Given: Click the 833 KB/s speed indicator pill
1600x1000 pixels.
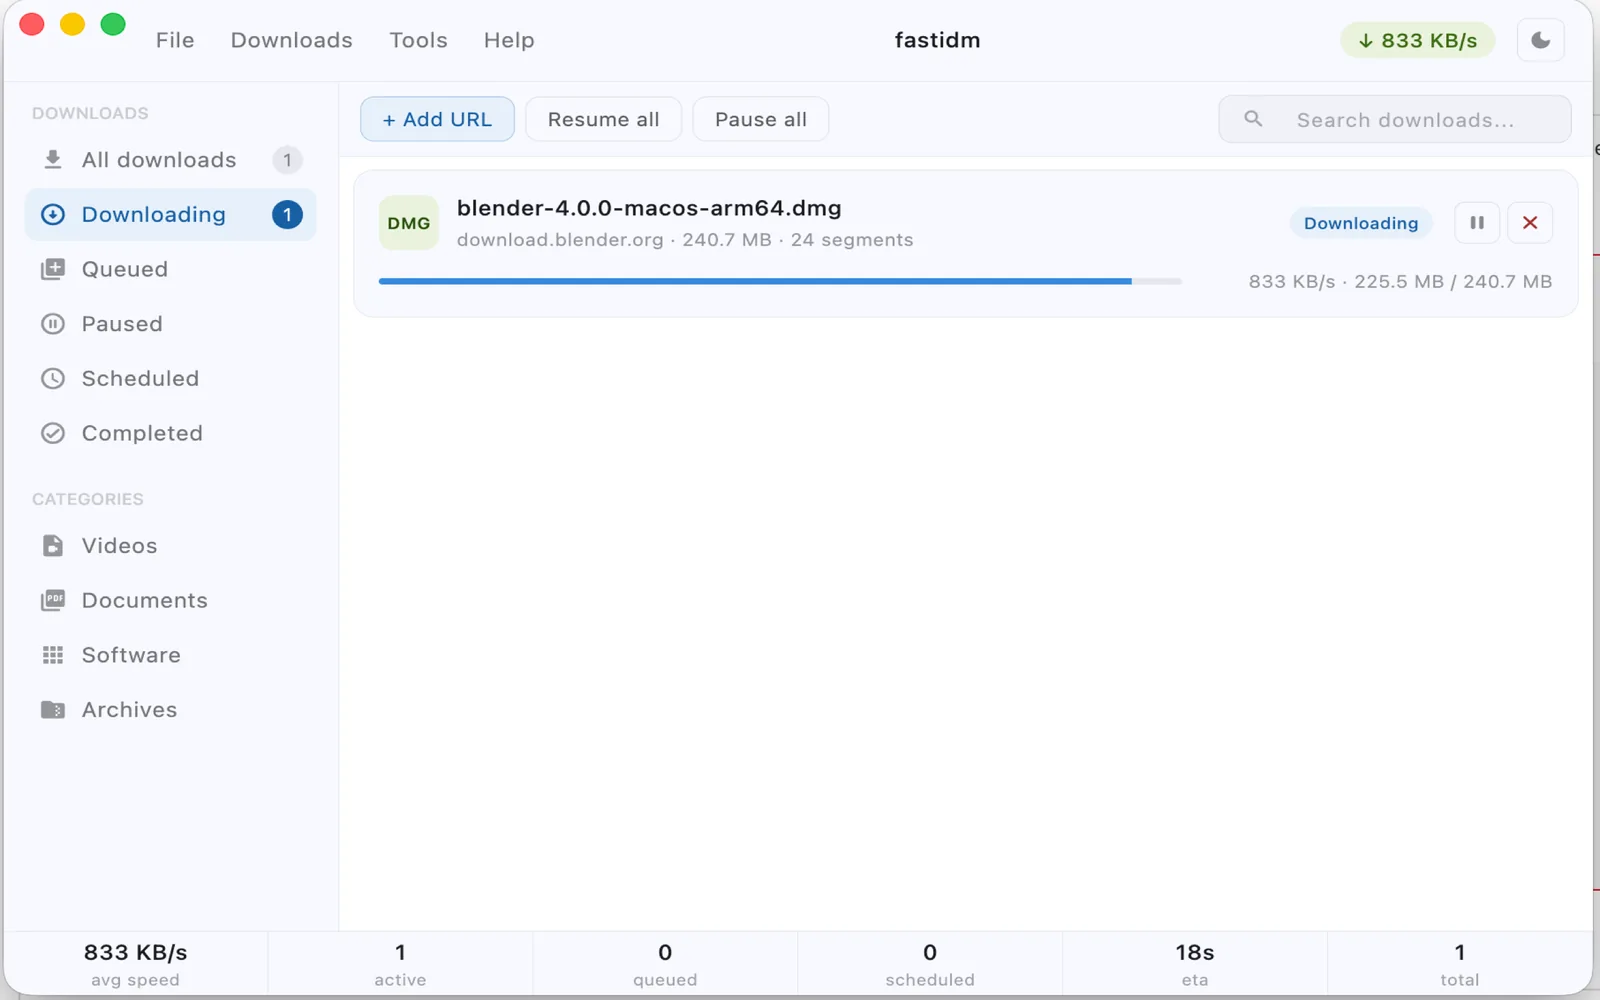Looking at the screenshot, I should tap(1417, 40).
